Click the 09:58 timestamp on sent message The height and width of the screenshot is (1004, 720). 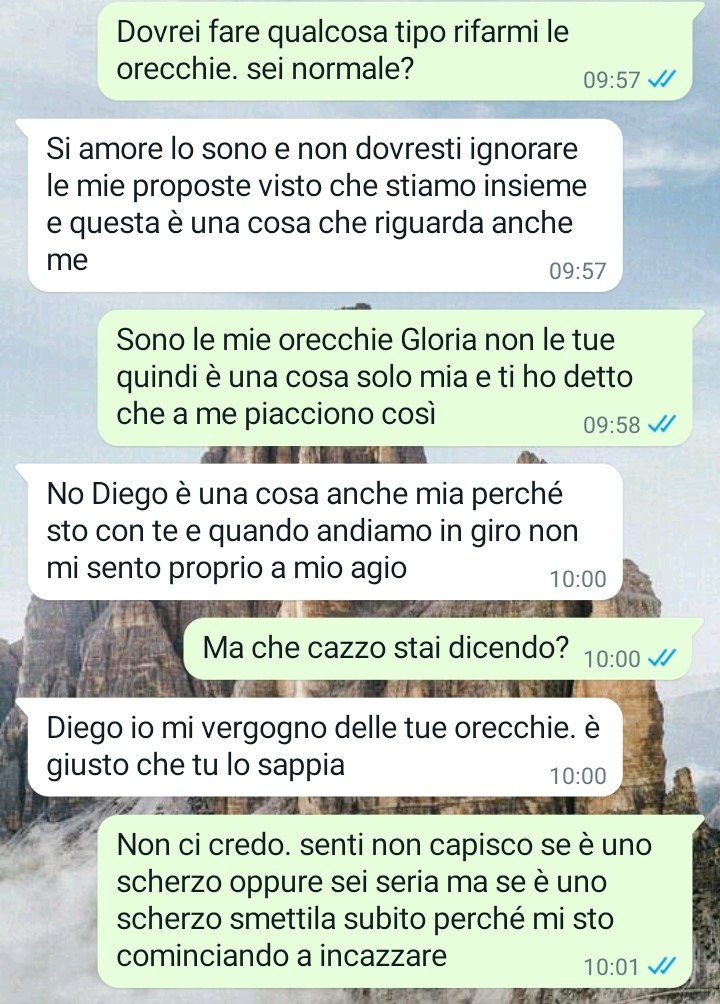click(x=612, y=425)
